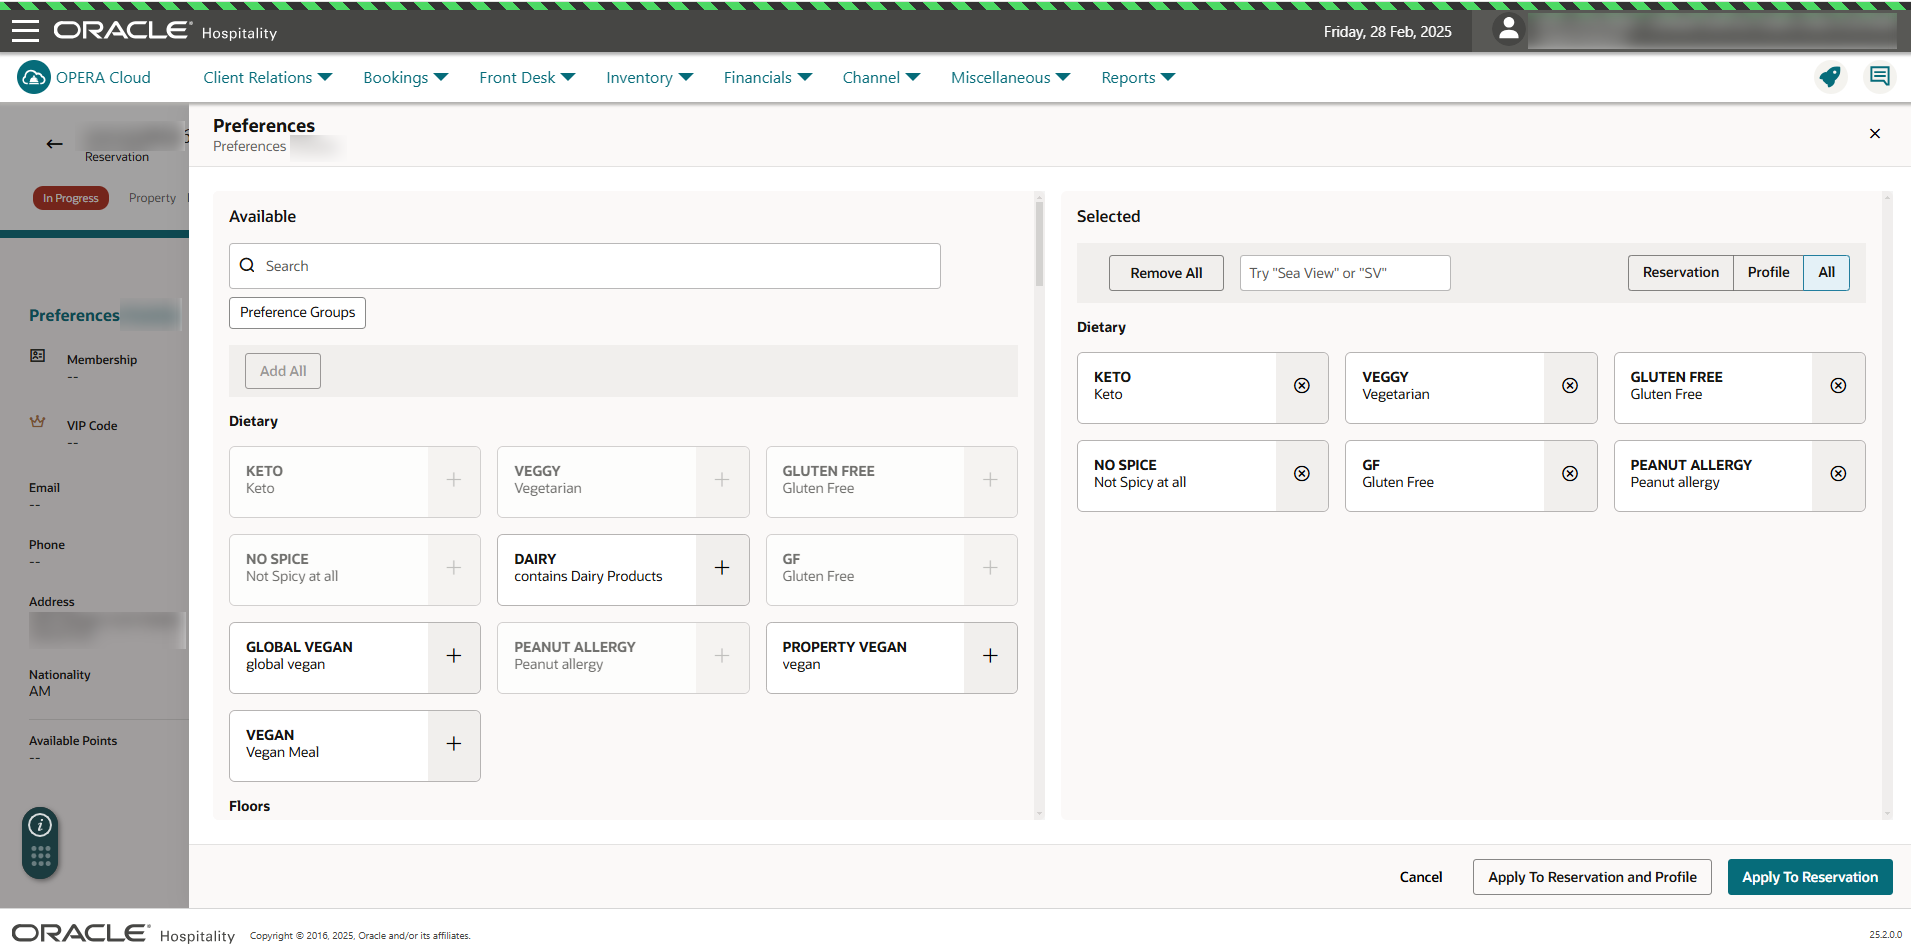
Task: Remove the selected NO SPICE preference
Action: pyautogui.click(x=1302, y=474)
